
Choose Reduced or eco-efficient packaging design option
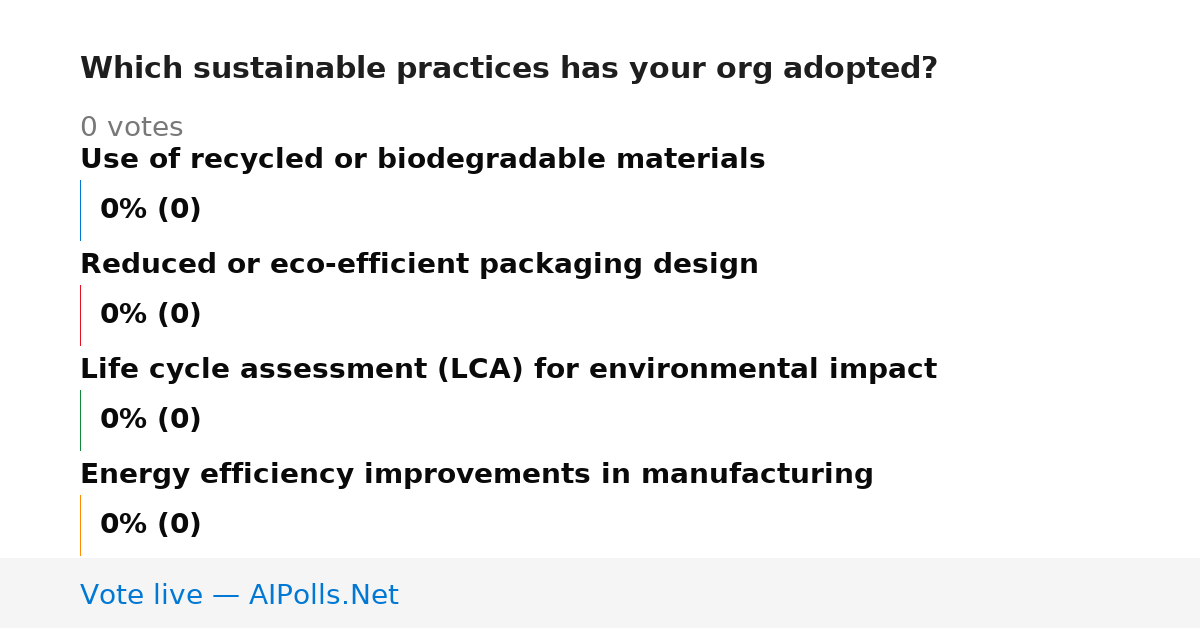click(419, 265)
